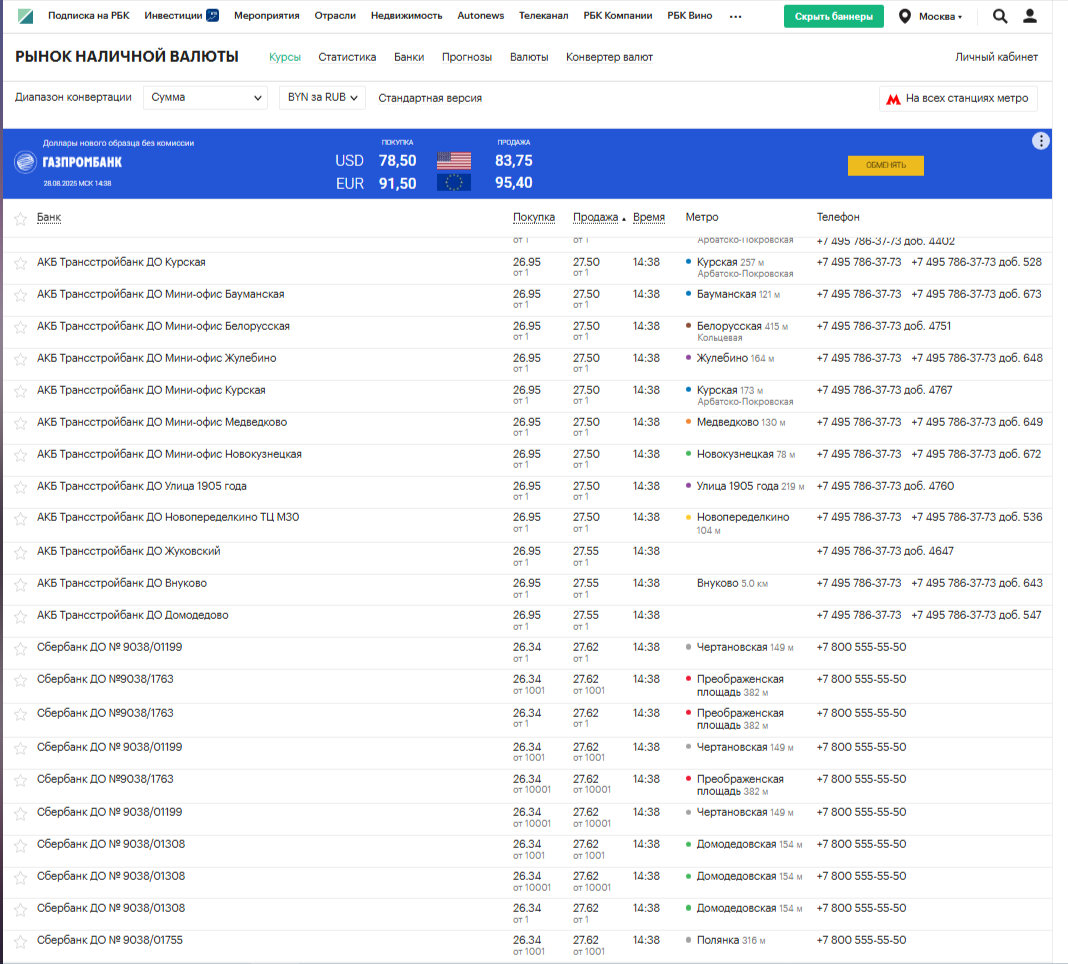Open the Gazprombank banner options dots
The height and width of the screenshot is (964, 1068).
1040,141
